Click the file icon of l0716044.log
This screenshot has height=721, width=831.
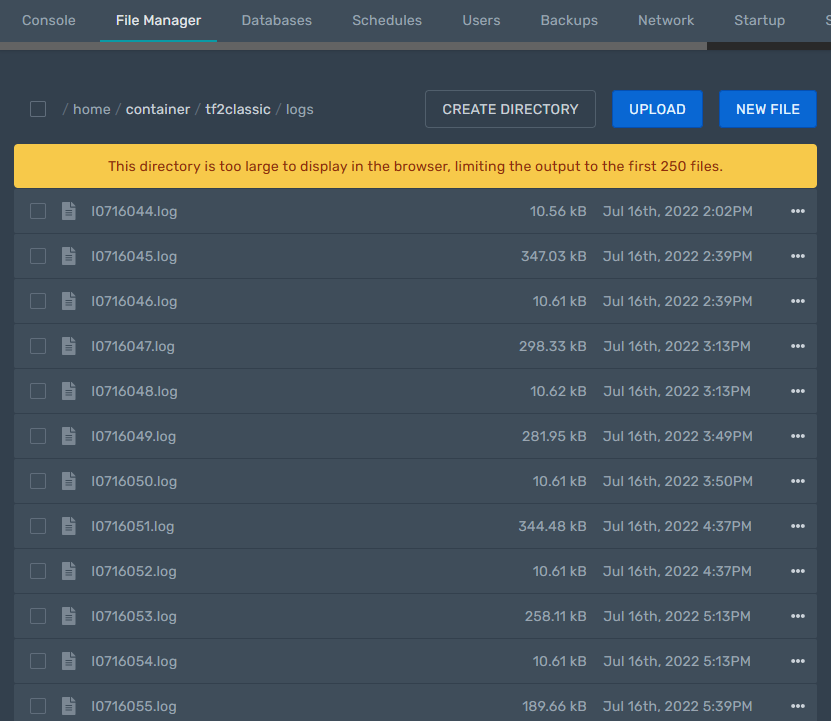pyautogui.click(x=68, y=211)
